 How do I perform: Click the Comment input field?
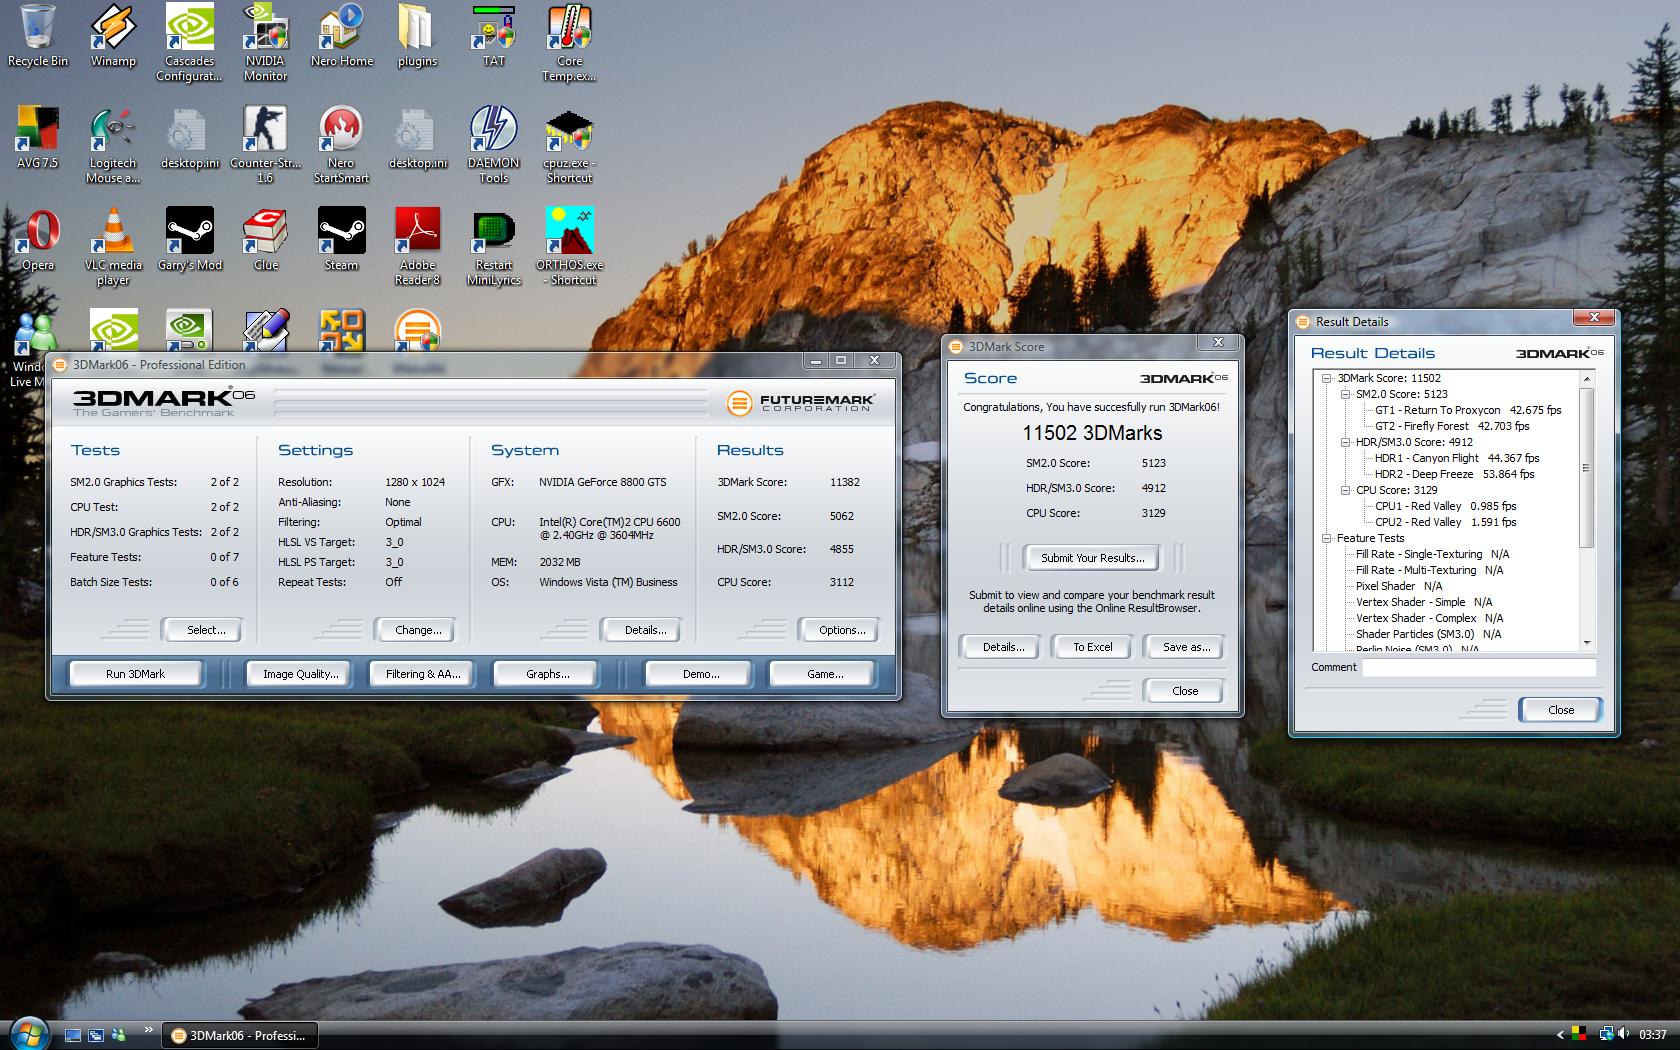tap(1479, 667)
